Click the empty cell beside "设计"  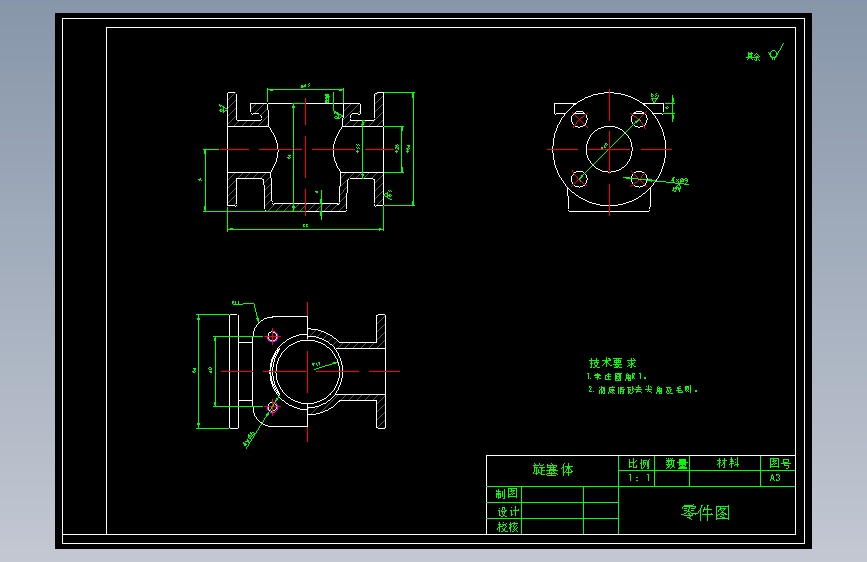point(552,511)
